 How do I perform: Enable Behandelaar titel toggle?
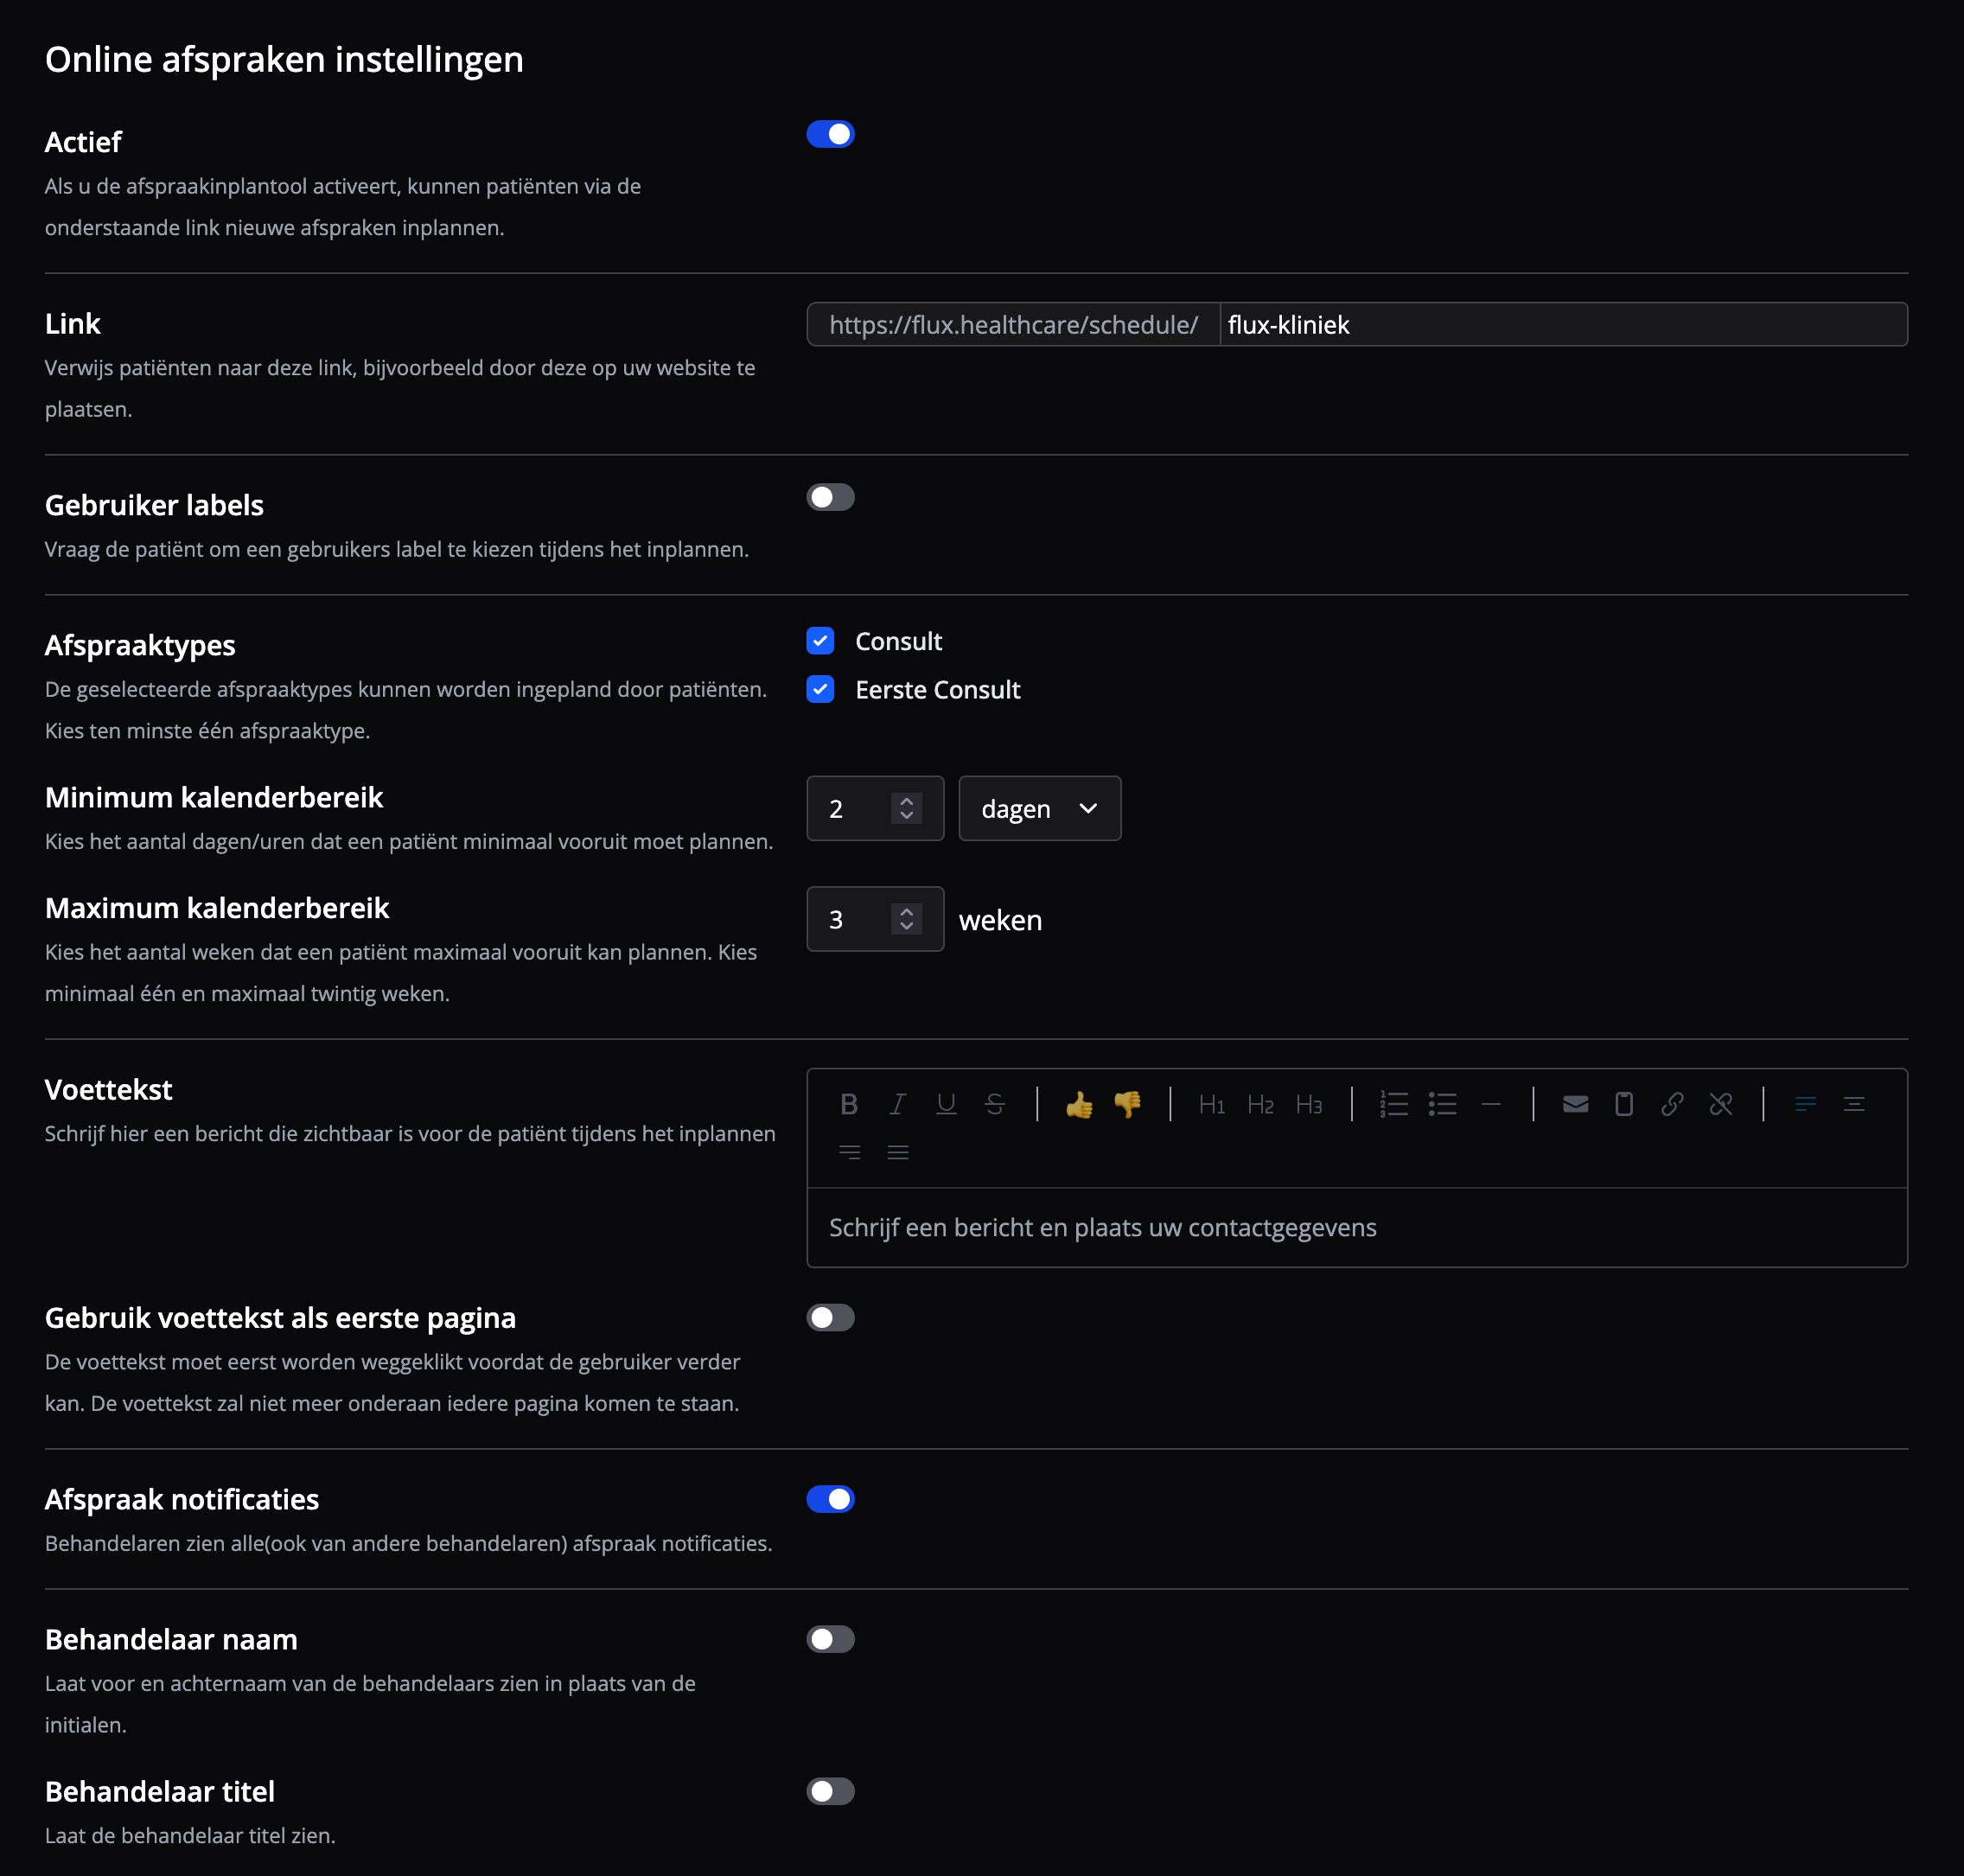click(830, 1791)
